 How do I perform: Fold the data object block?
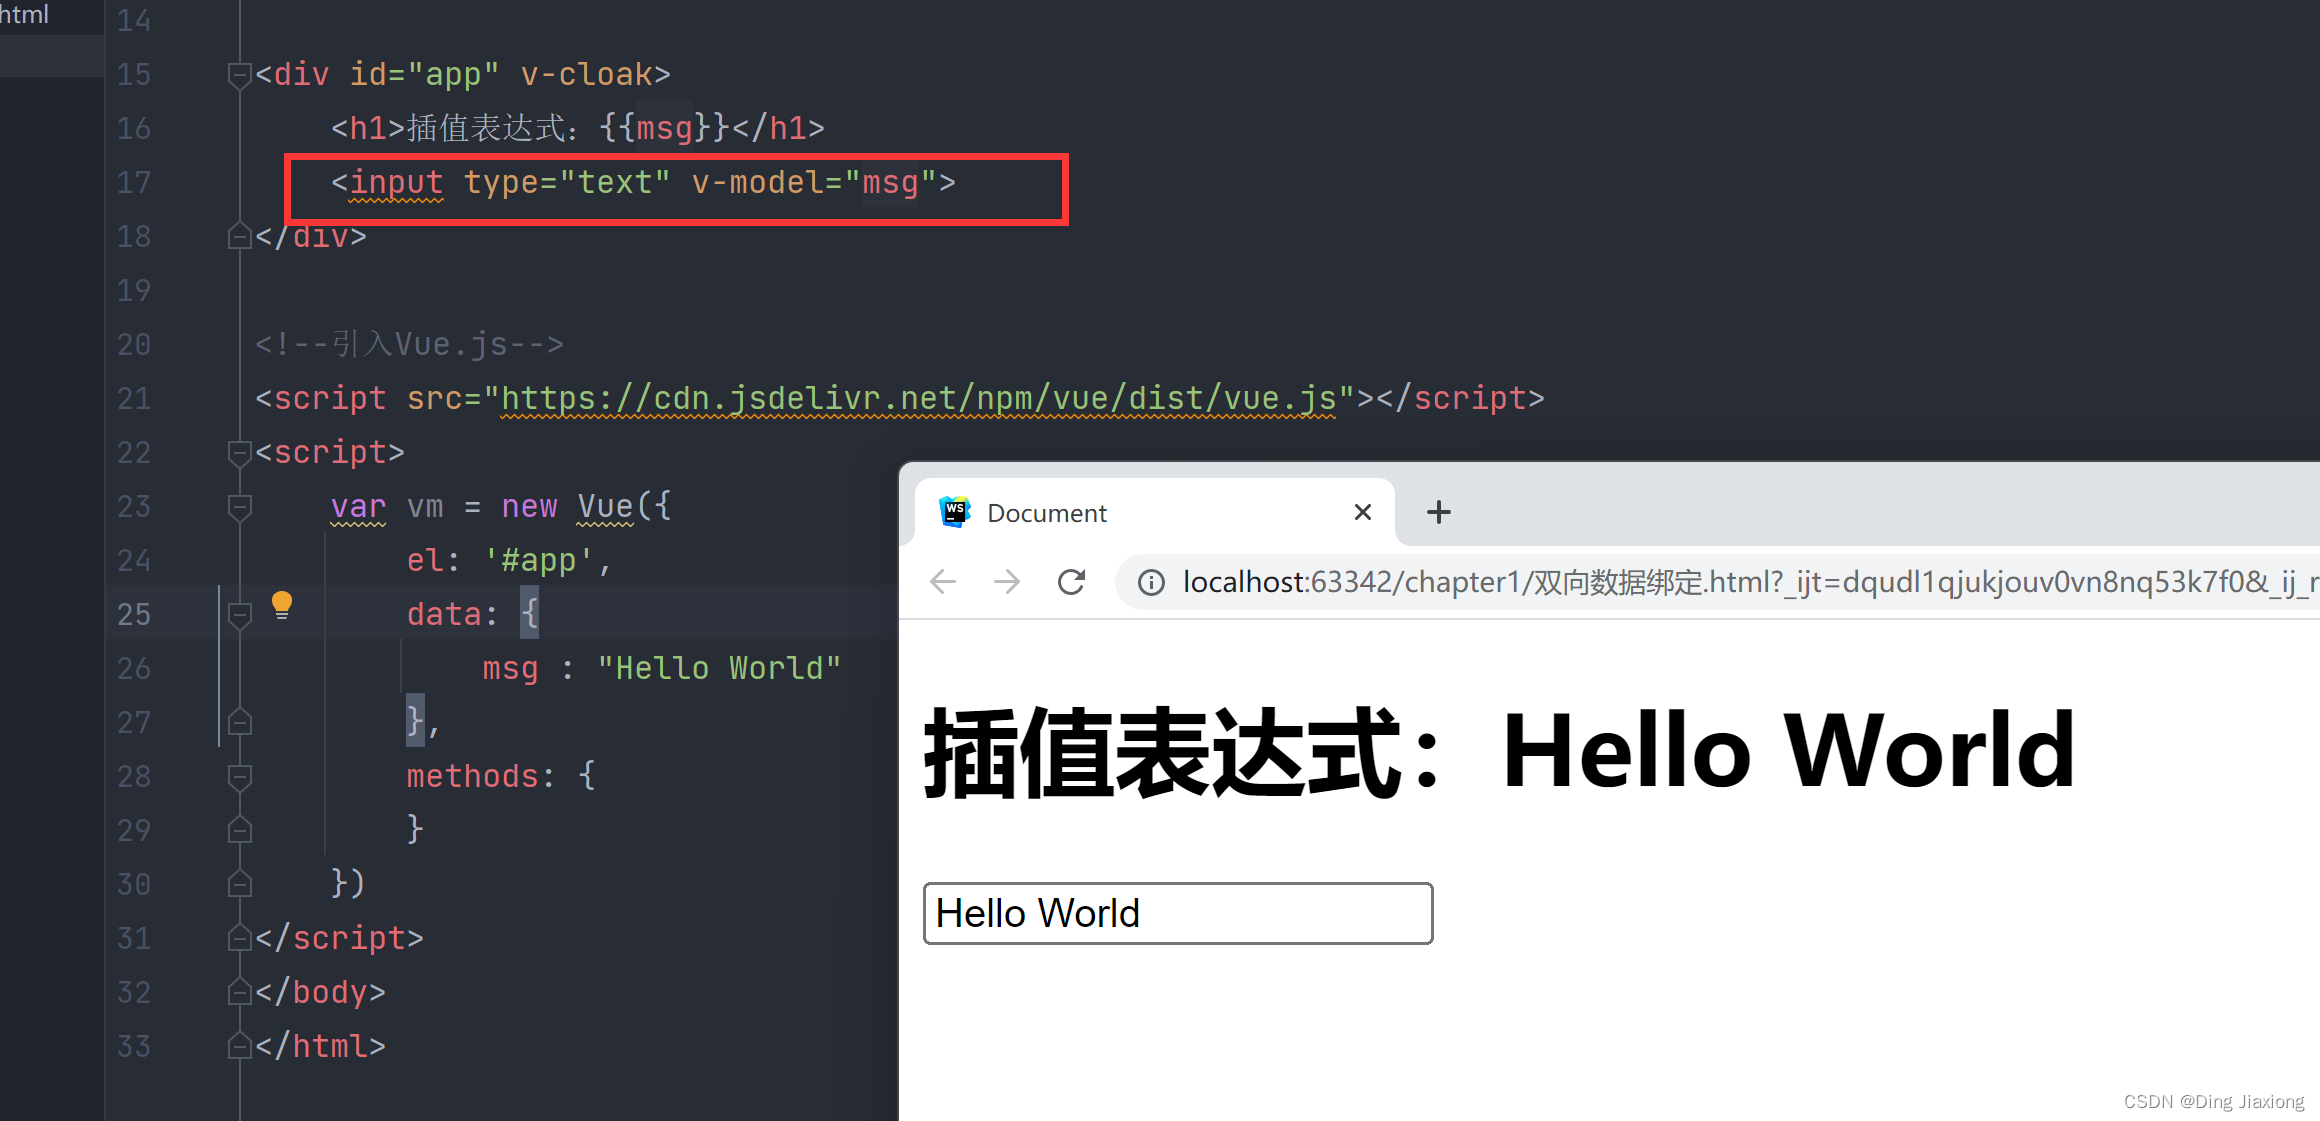(239, 615)
